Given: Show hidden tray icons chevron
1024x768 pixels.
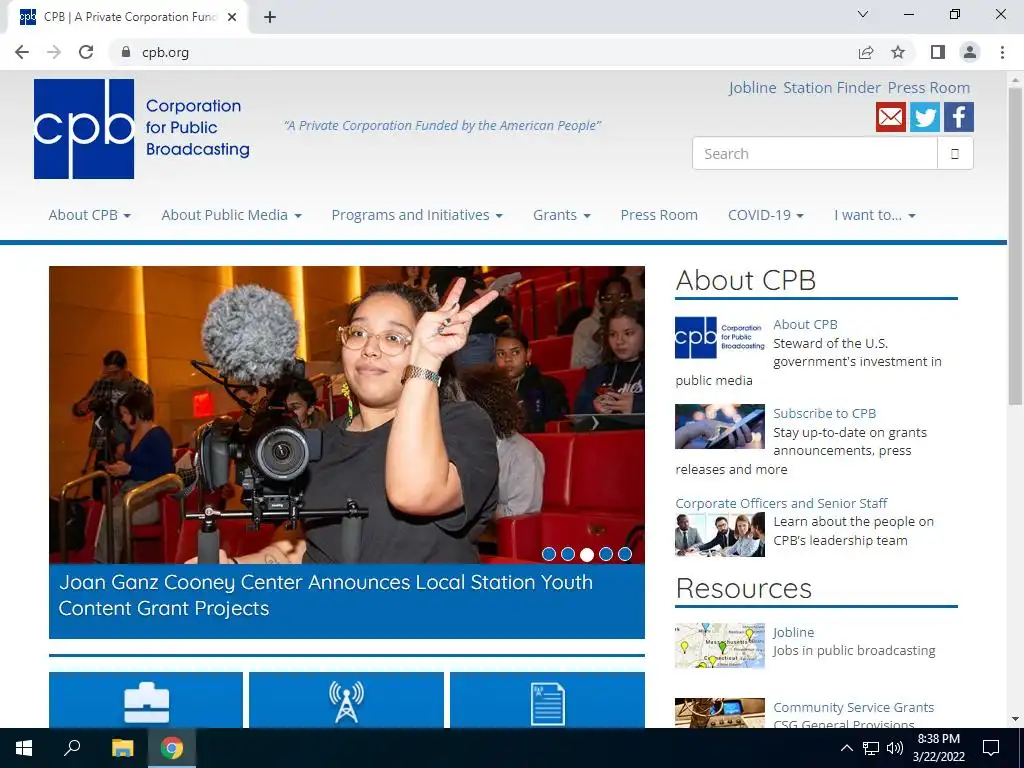Looking at the screenshot, I should coord(846,748).
